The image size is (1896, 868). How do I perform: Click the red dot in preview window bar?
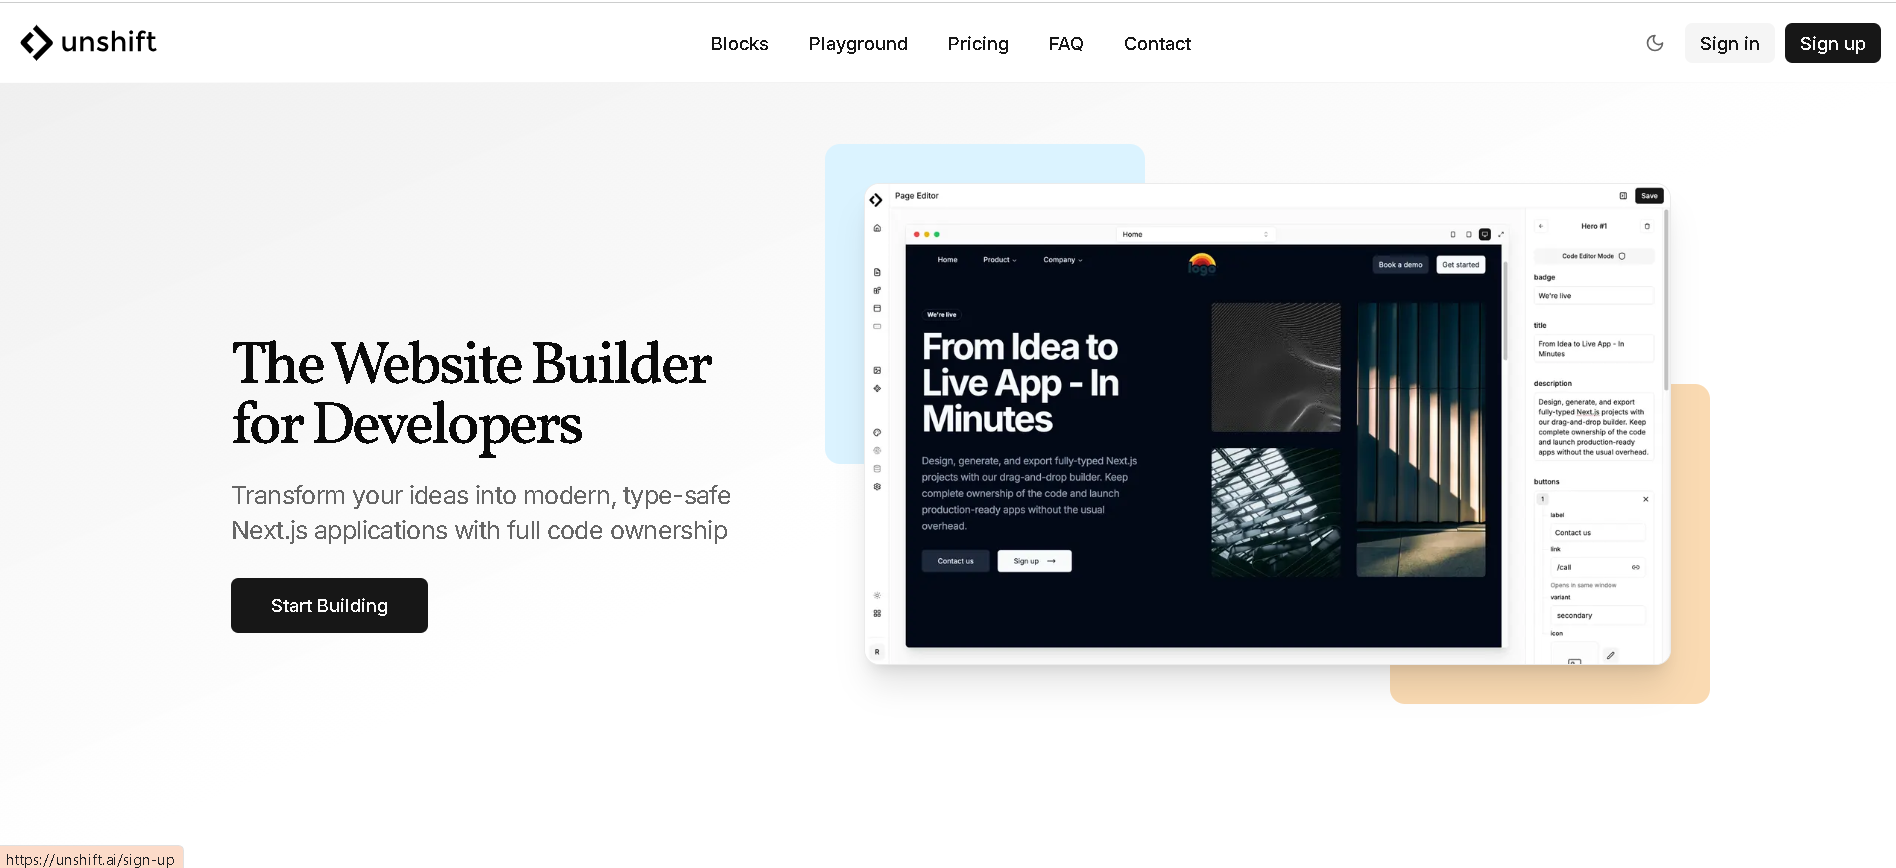(x=917, y=234)
